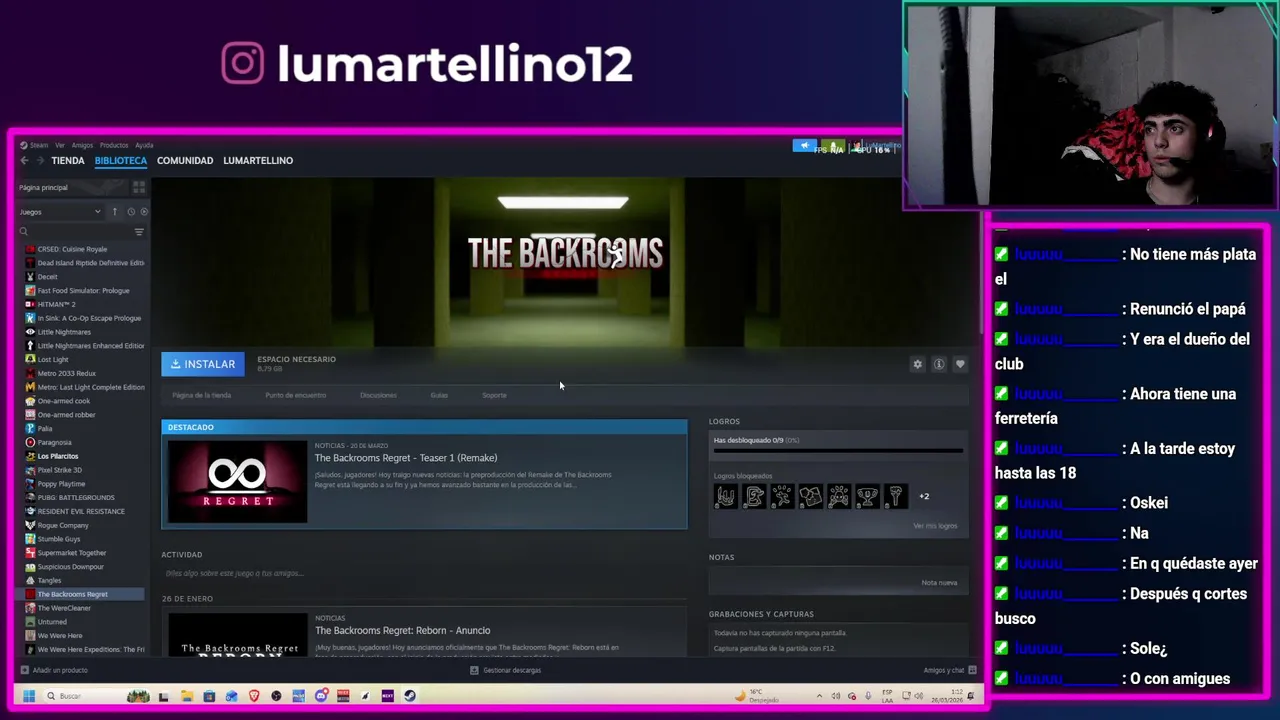1280x720 pixels.
Task: Open Página de la tienda link
Action: click(201, 395)
